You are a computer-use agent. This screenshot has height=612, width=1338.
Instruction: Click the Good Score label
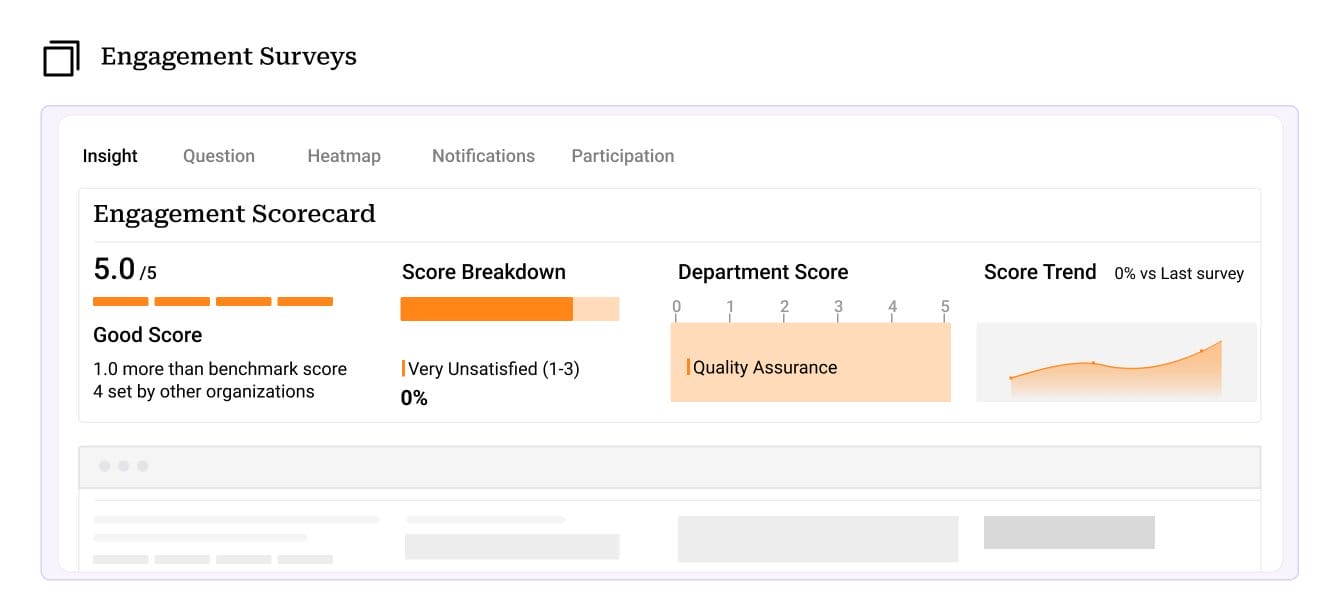(146, 334)
